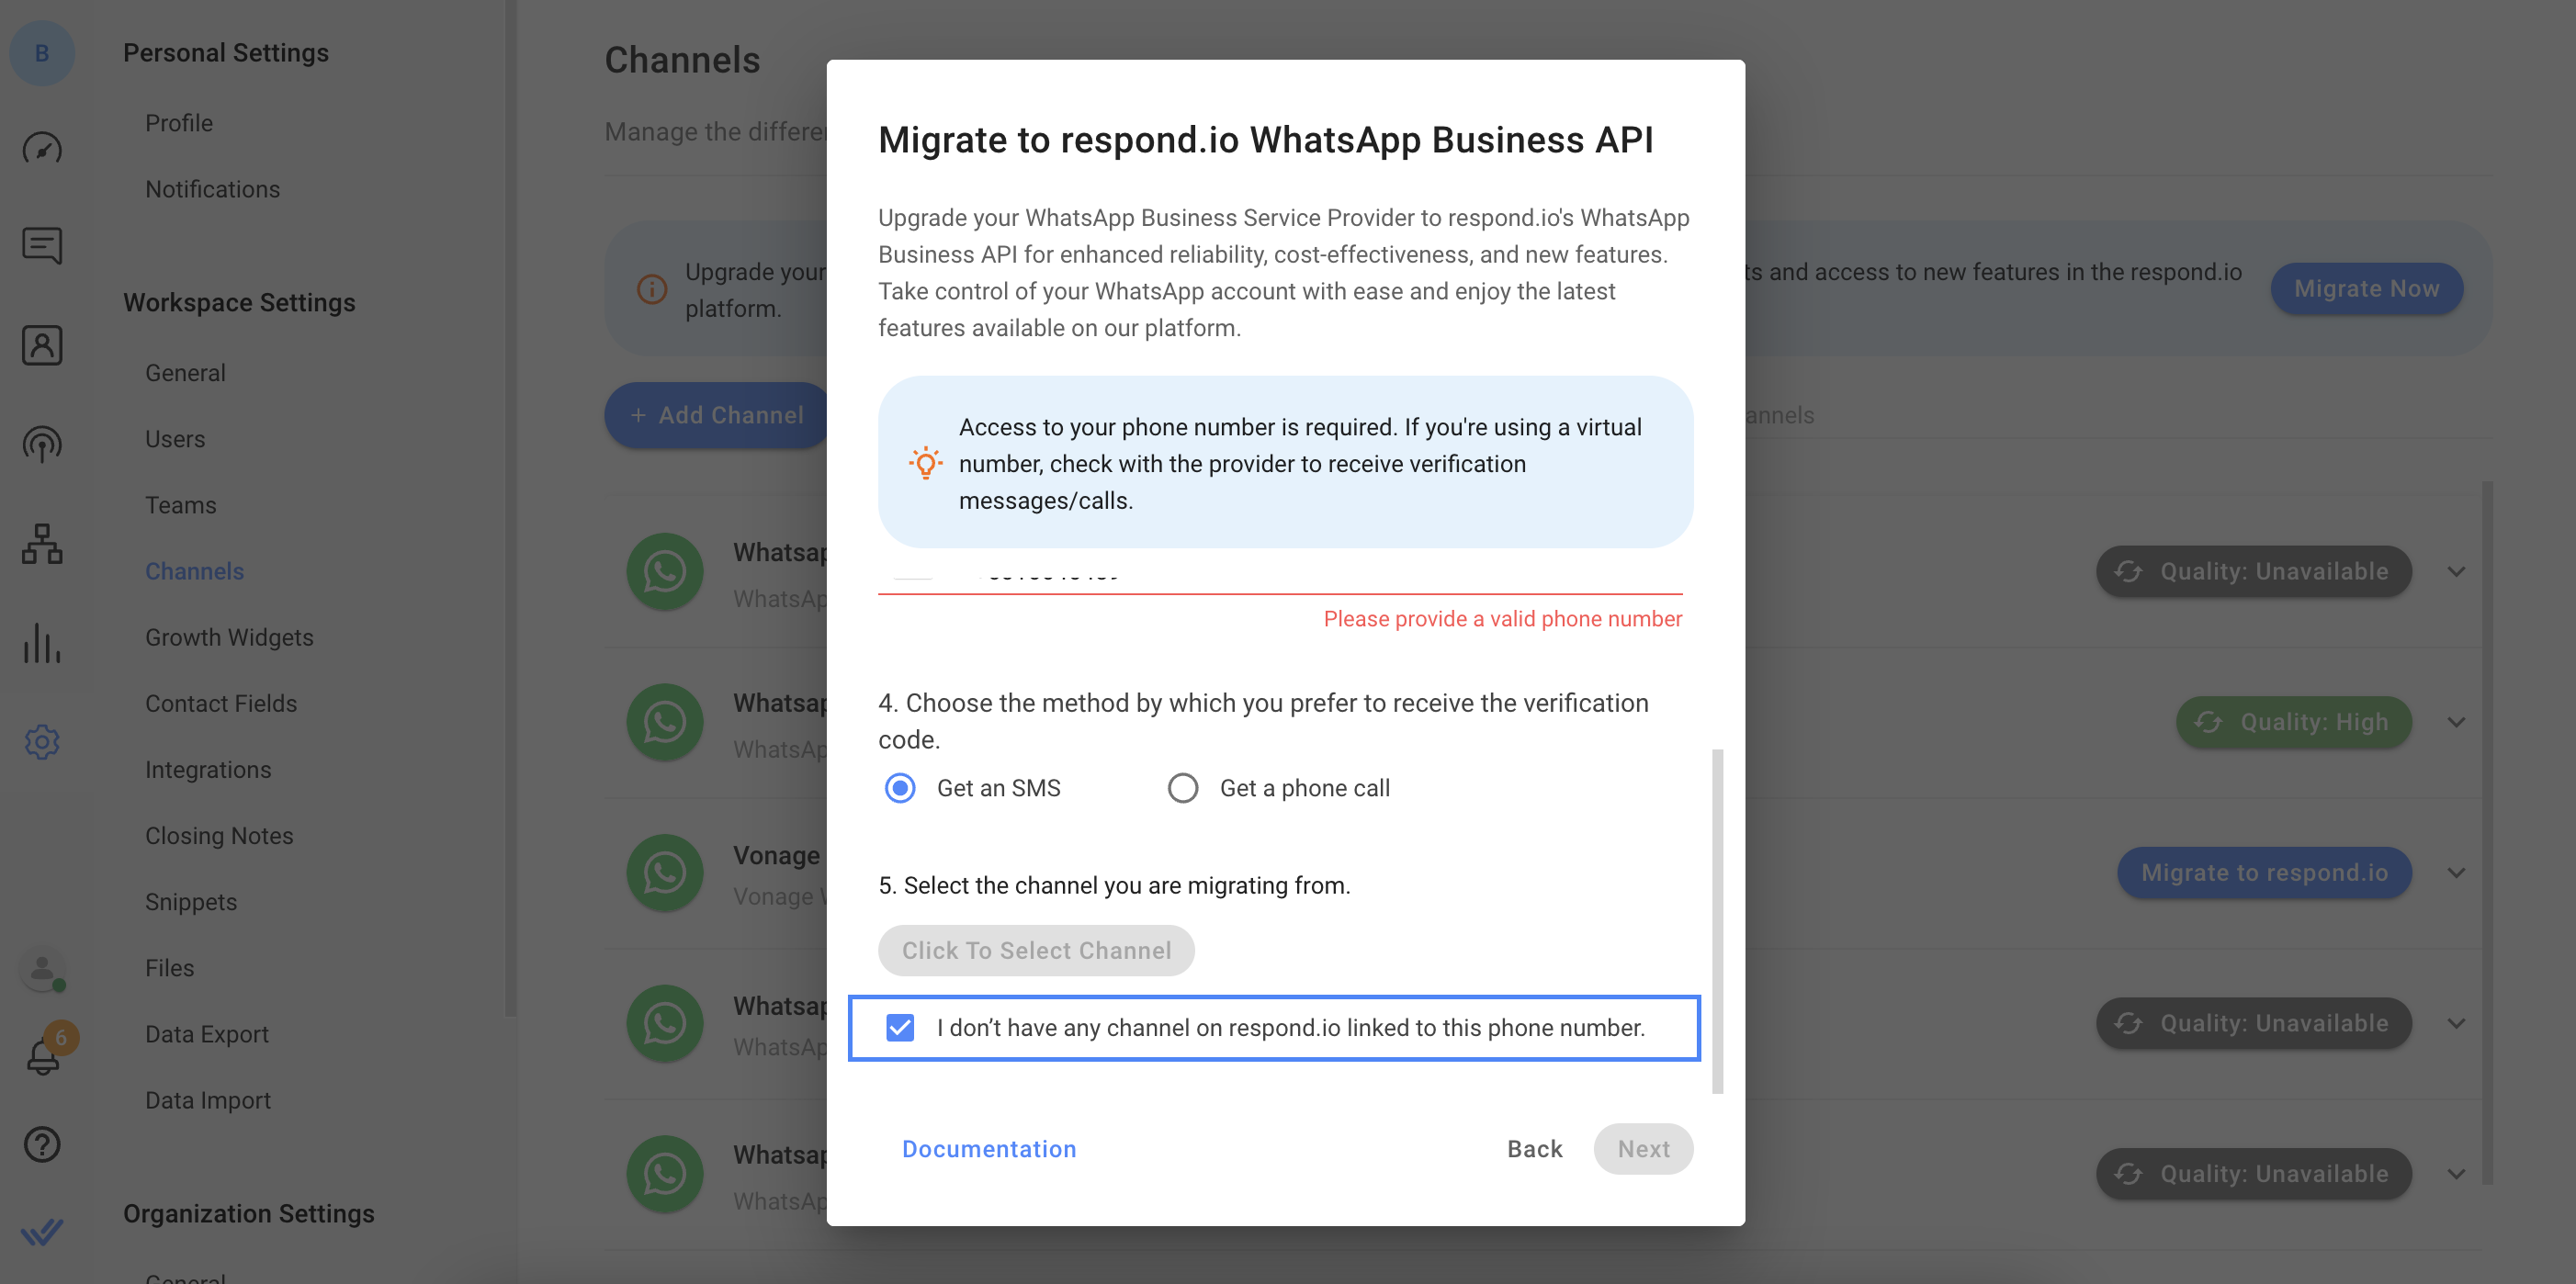Click the Add Channel button
Screen dimensions: 2576x1284
pyautogui.click(x=716, y=415)
